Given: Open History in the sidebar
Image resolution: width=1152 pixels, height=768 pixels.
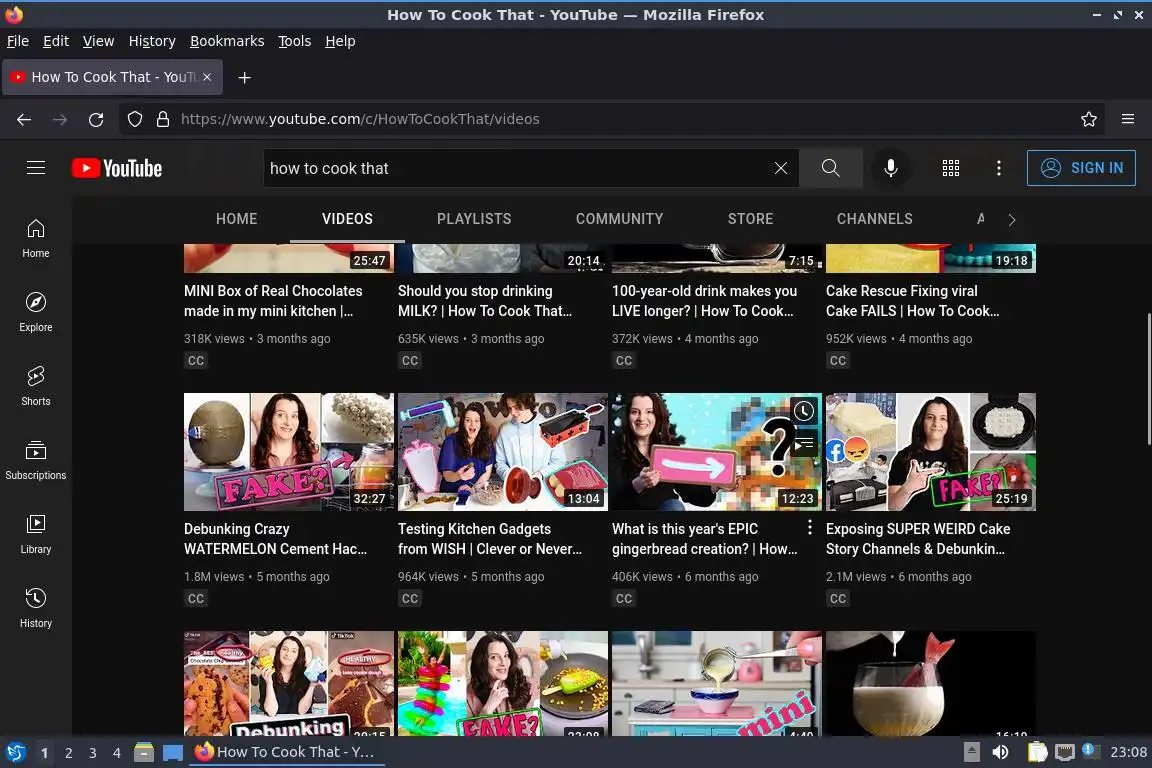Looking at the screenshot, I should click(x=35, y=609).
